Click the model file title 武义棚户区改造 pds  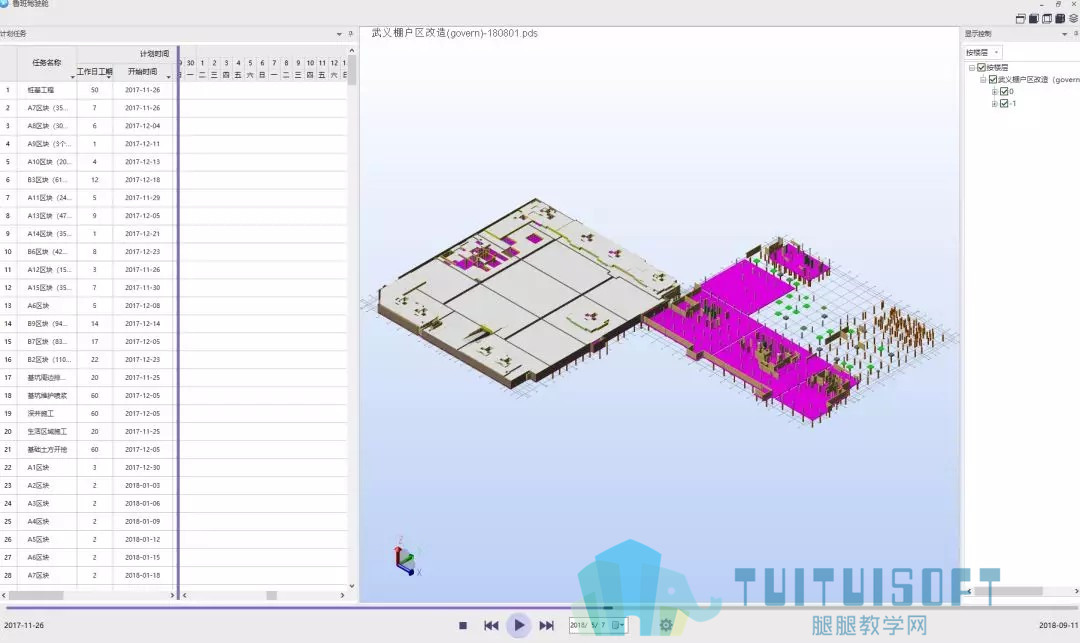[x=455, y=33]
